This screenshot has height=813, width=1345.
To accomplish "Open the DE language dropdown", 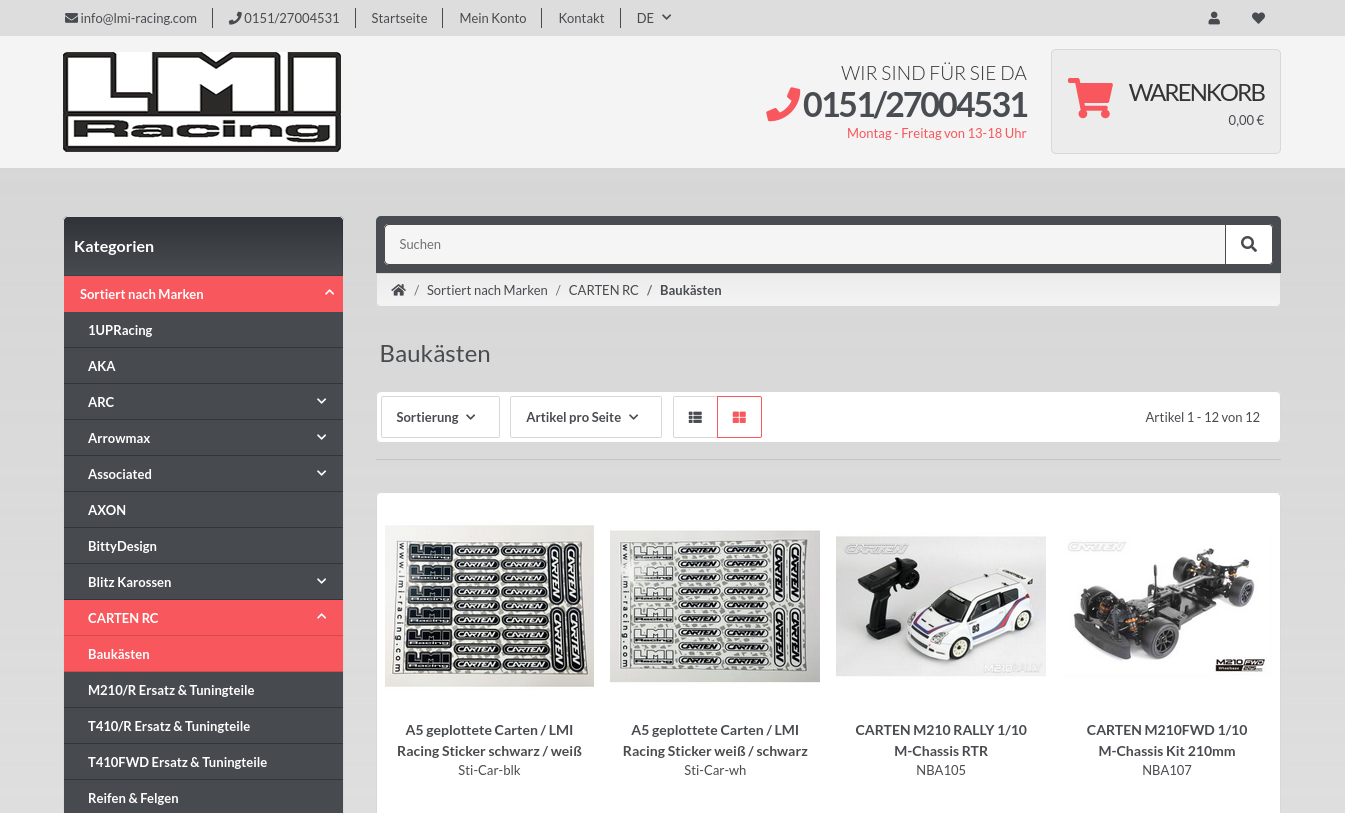I will click(654, 18).
